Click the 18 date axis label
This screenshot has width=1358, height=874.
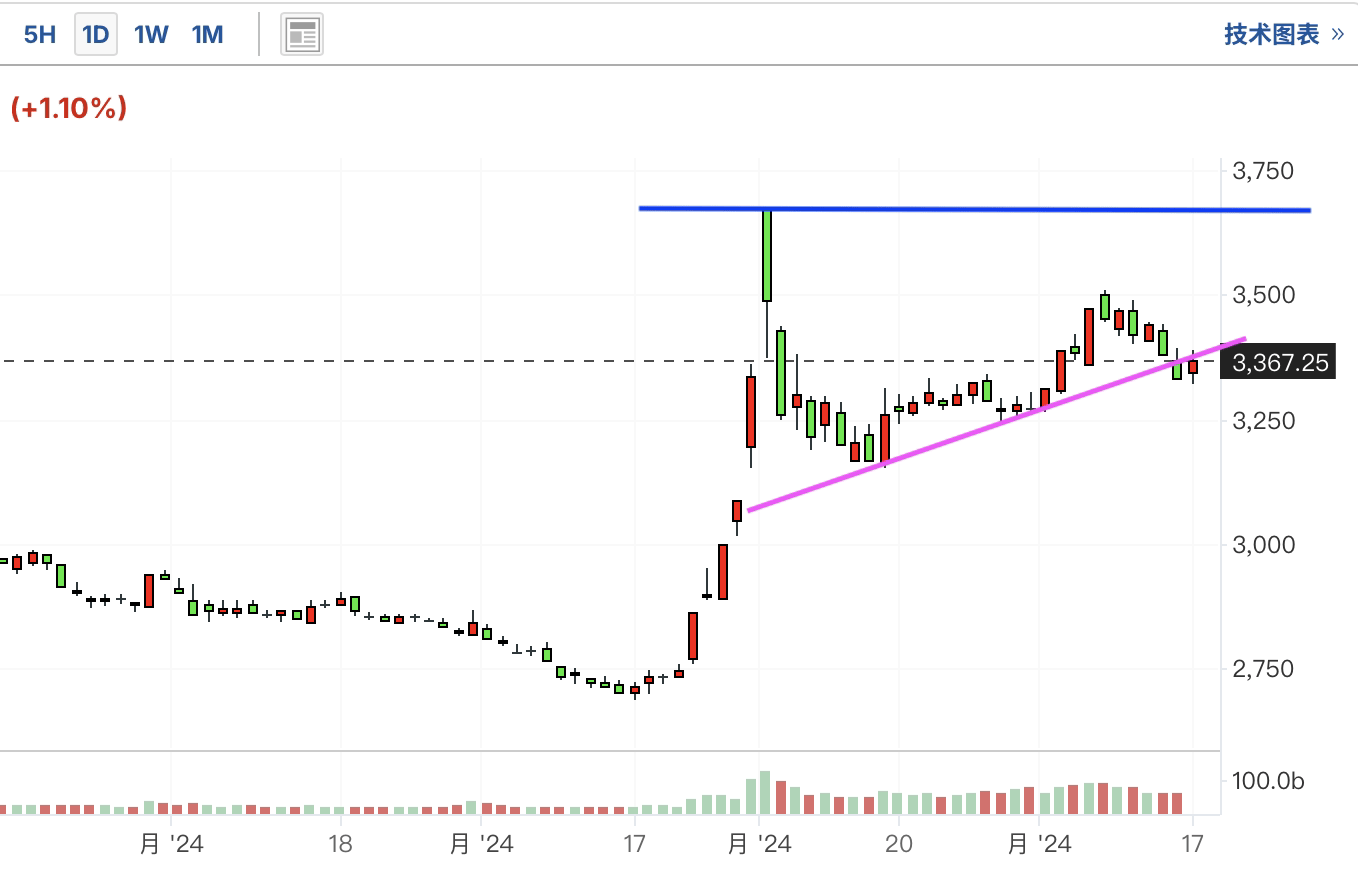(x=340, y=844)
